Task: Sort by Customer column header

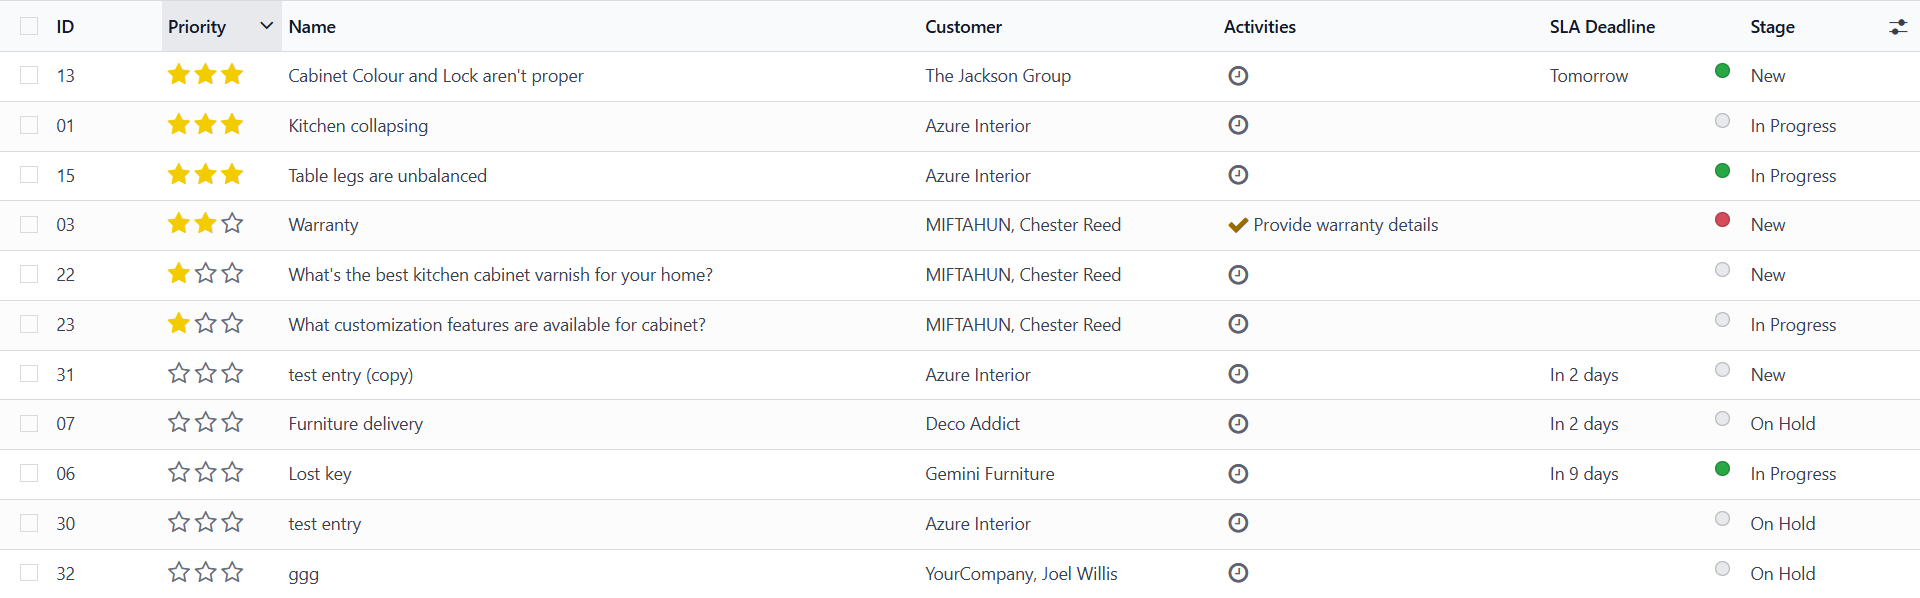Action: point(963,27)
